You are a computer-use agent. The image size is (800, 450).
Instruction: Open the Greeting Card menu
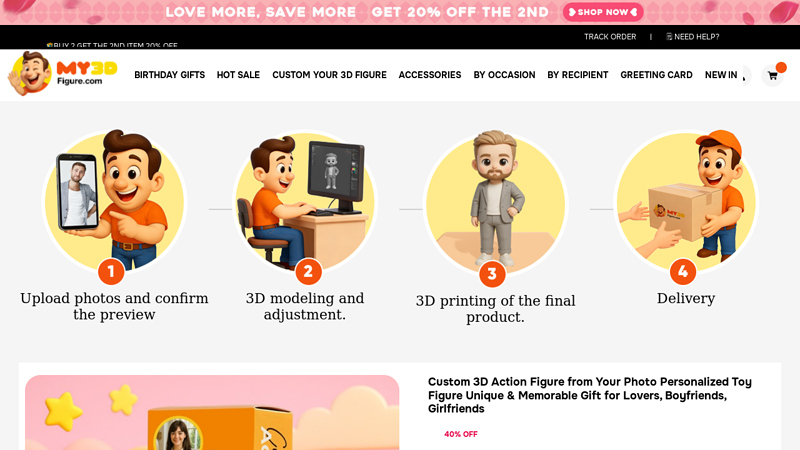pyautogui.click(x=656, y=75)
